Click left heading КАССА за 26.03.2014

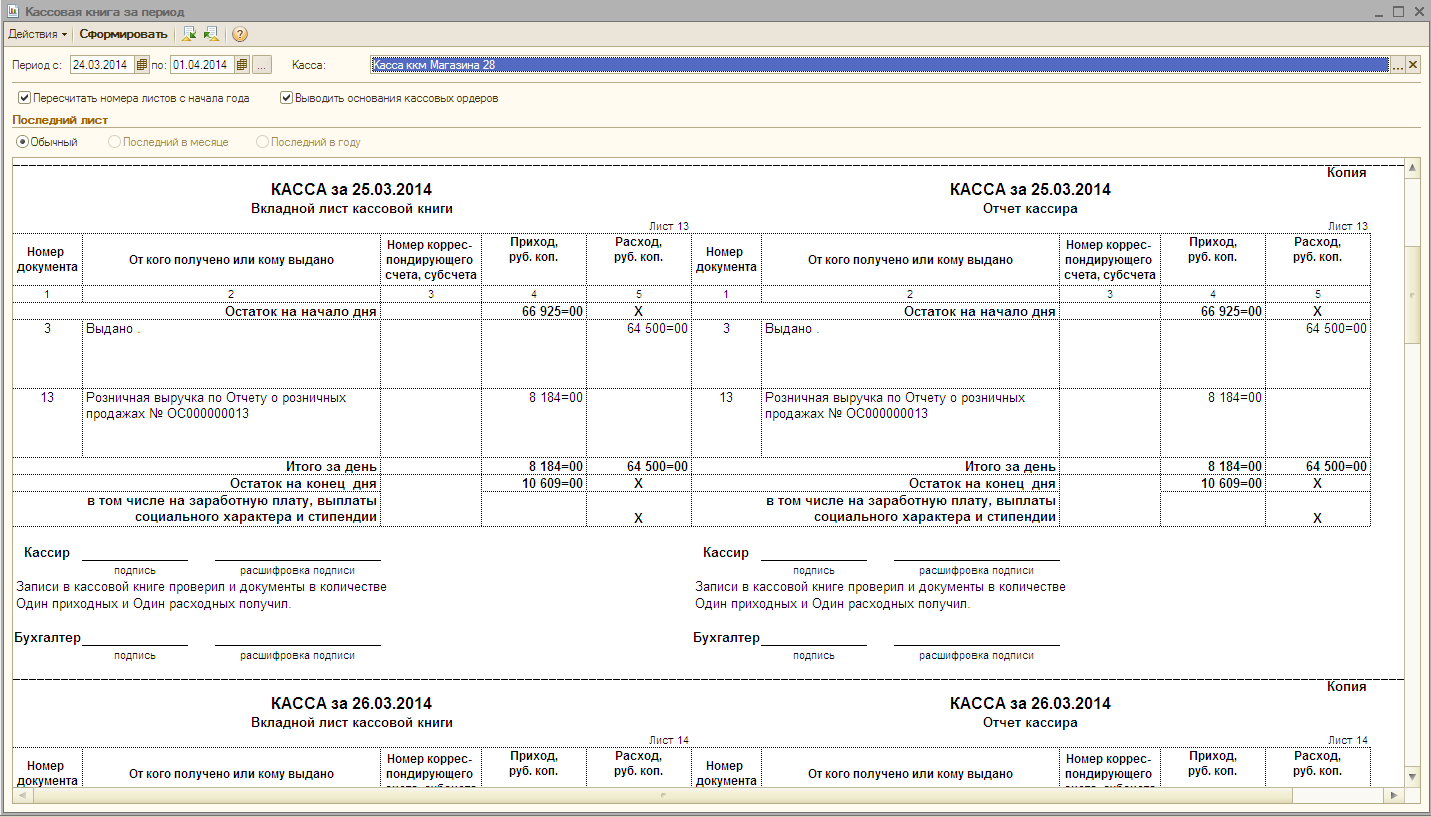point(352,704)
